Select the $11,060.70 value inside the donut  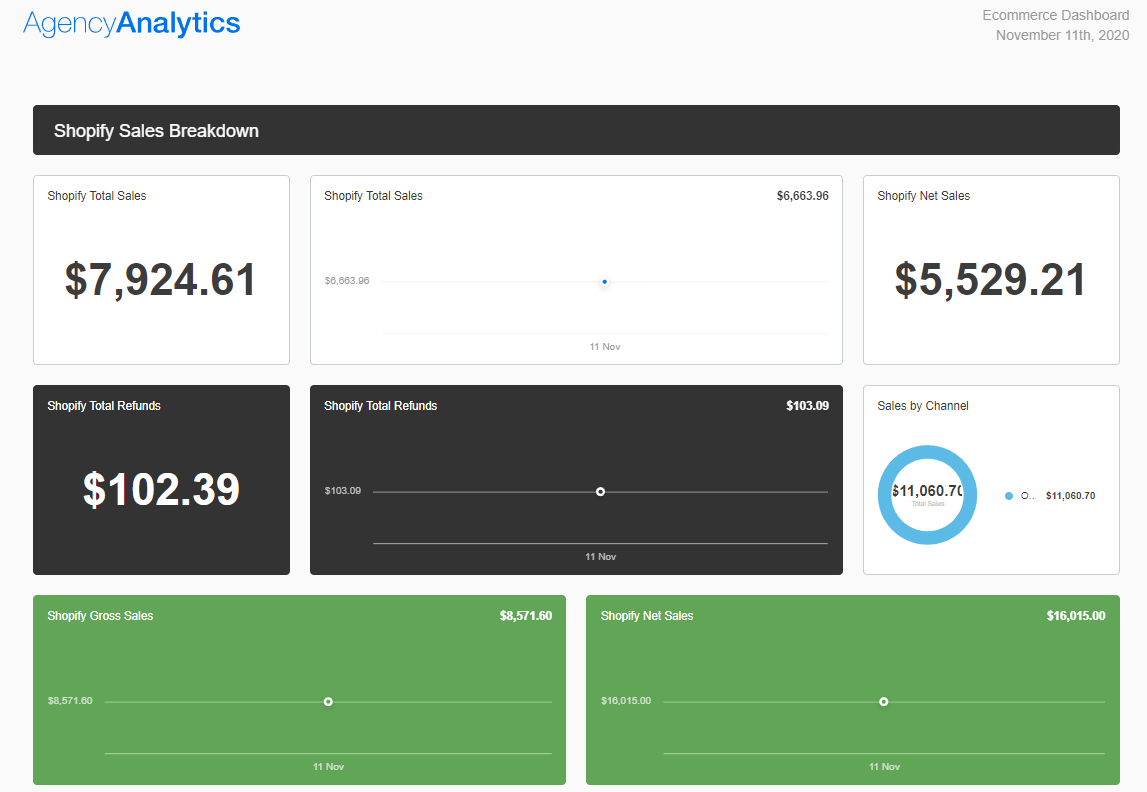coord(928,491)
